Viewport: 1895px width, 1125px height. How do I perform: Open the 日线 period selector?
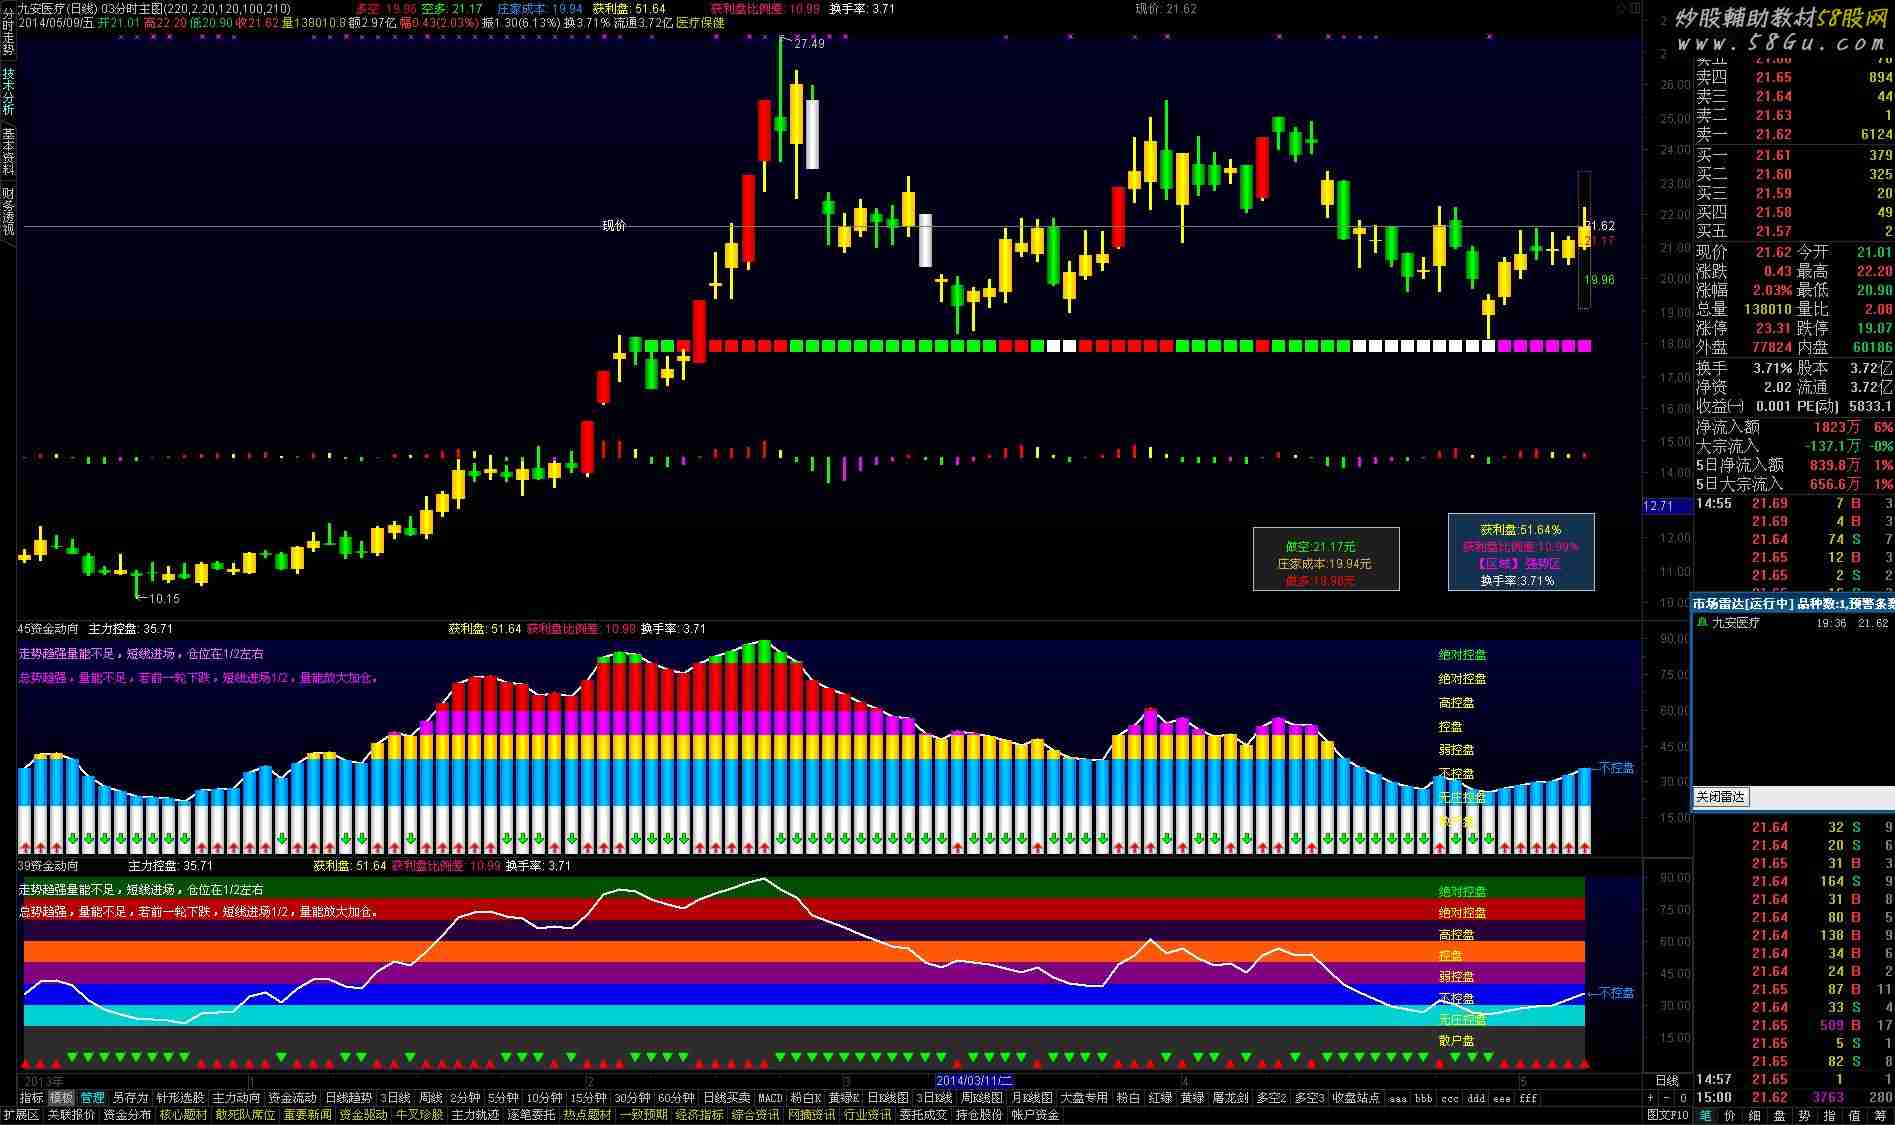[x=1667, y=1081]
